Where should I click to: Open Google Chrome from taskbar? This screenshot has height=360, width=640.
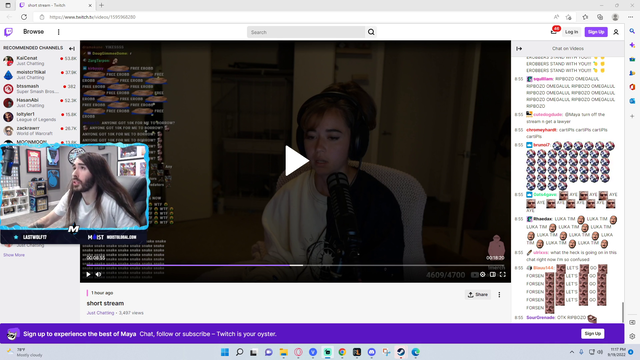342,352
